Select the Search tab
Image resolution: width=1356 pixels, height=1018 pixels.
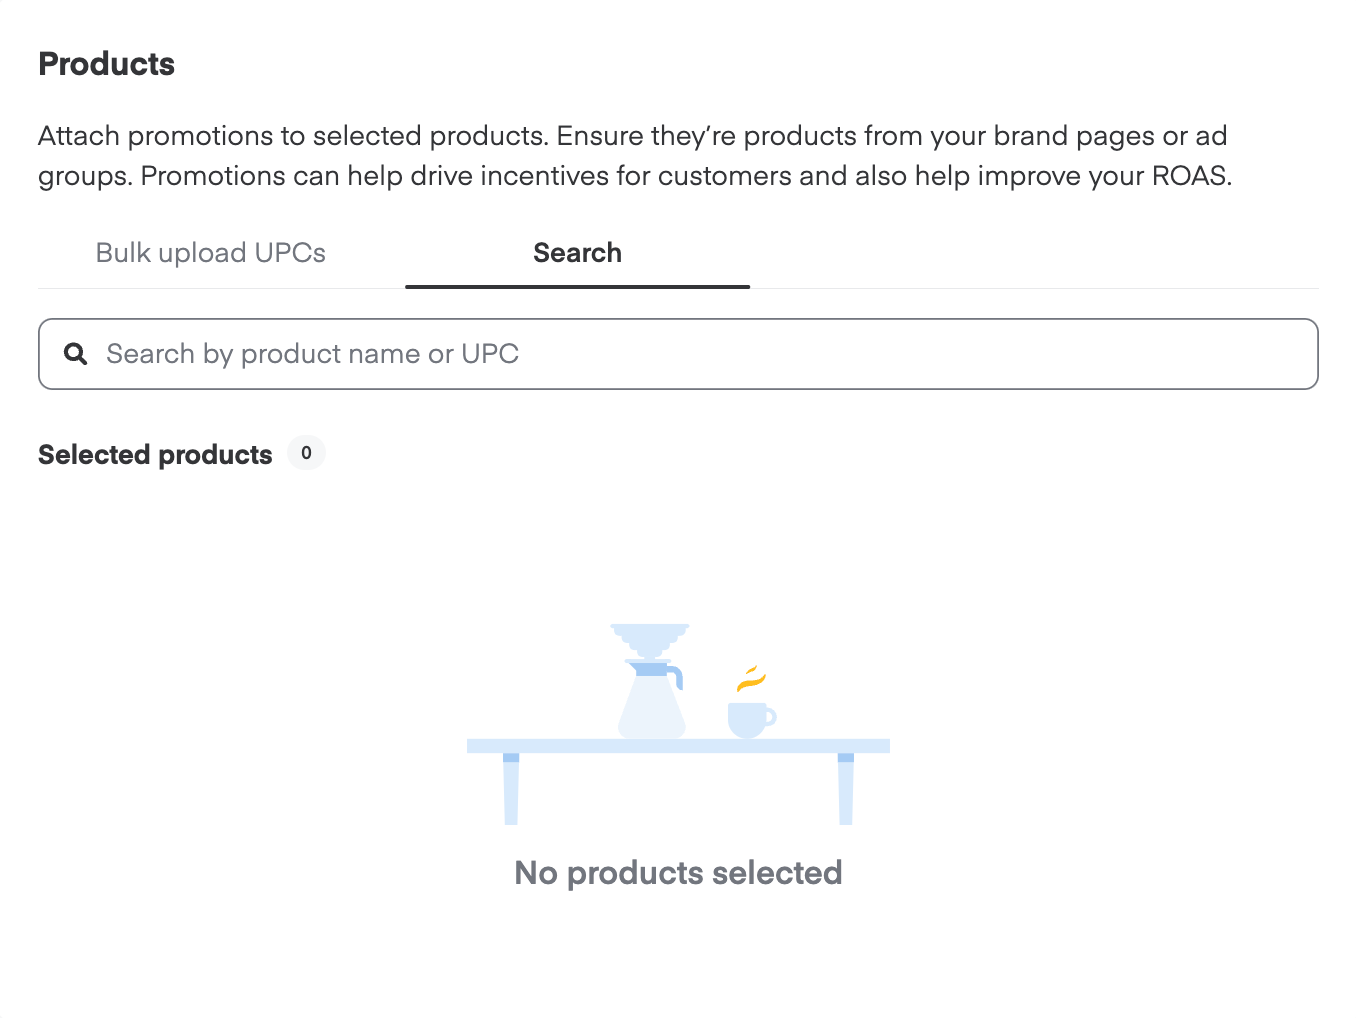tap(577, 253)
